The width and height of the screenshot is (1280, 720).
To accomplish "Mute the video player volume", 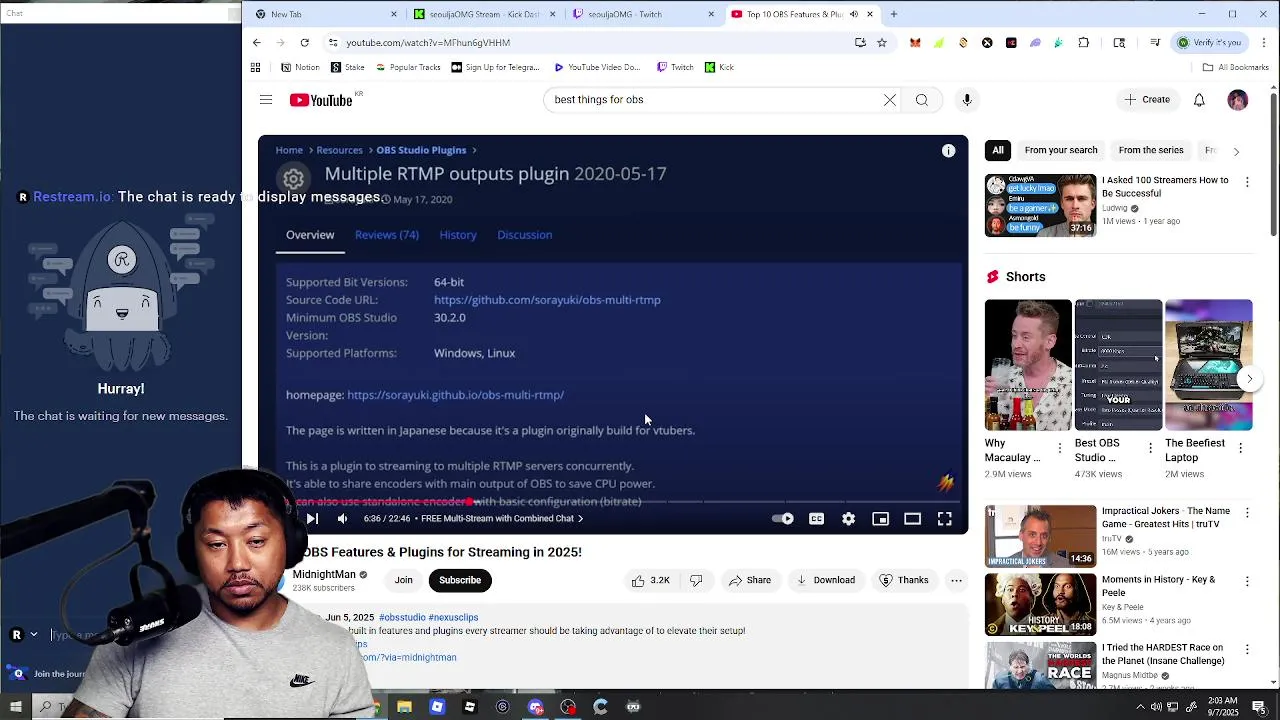I will [342, 518].
